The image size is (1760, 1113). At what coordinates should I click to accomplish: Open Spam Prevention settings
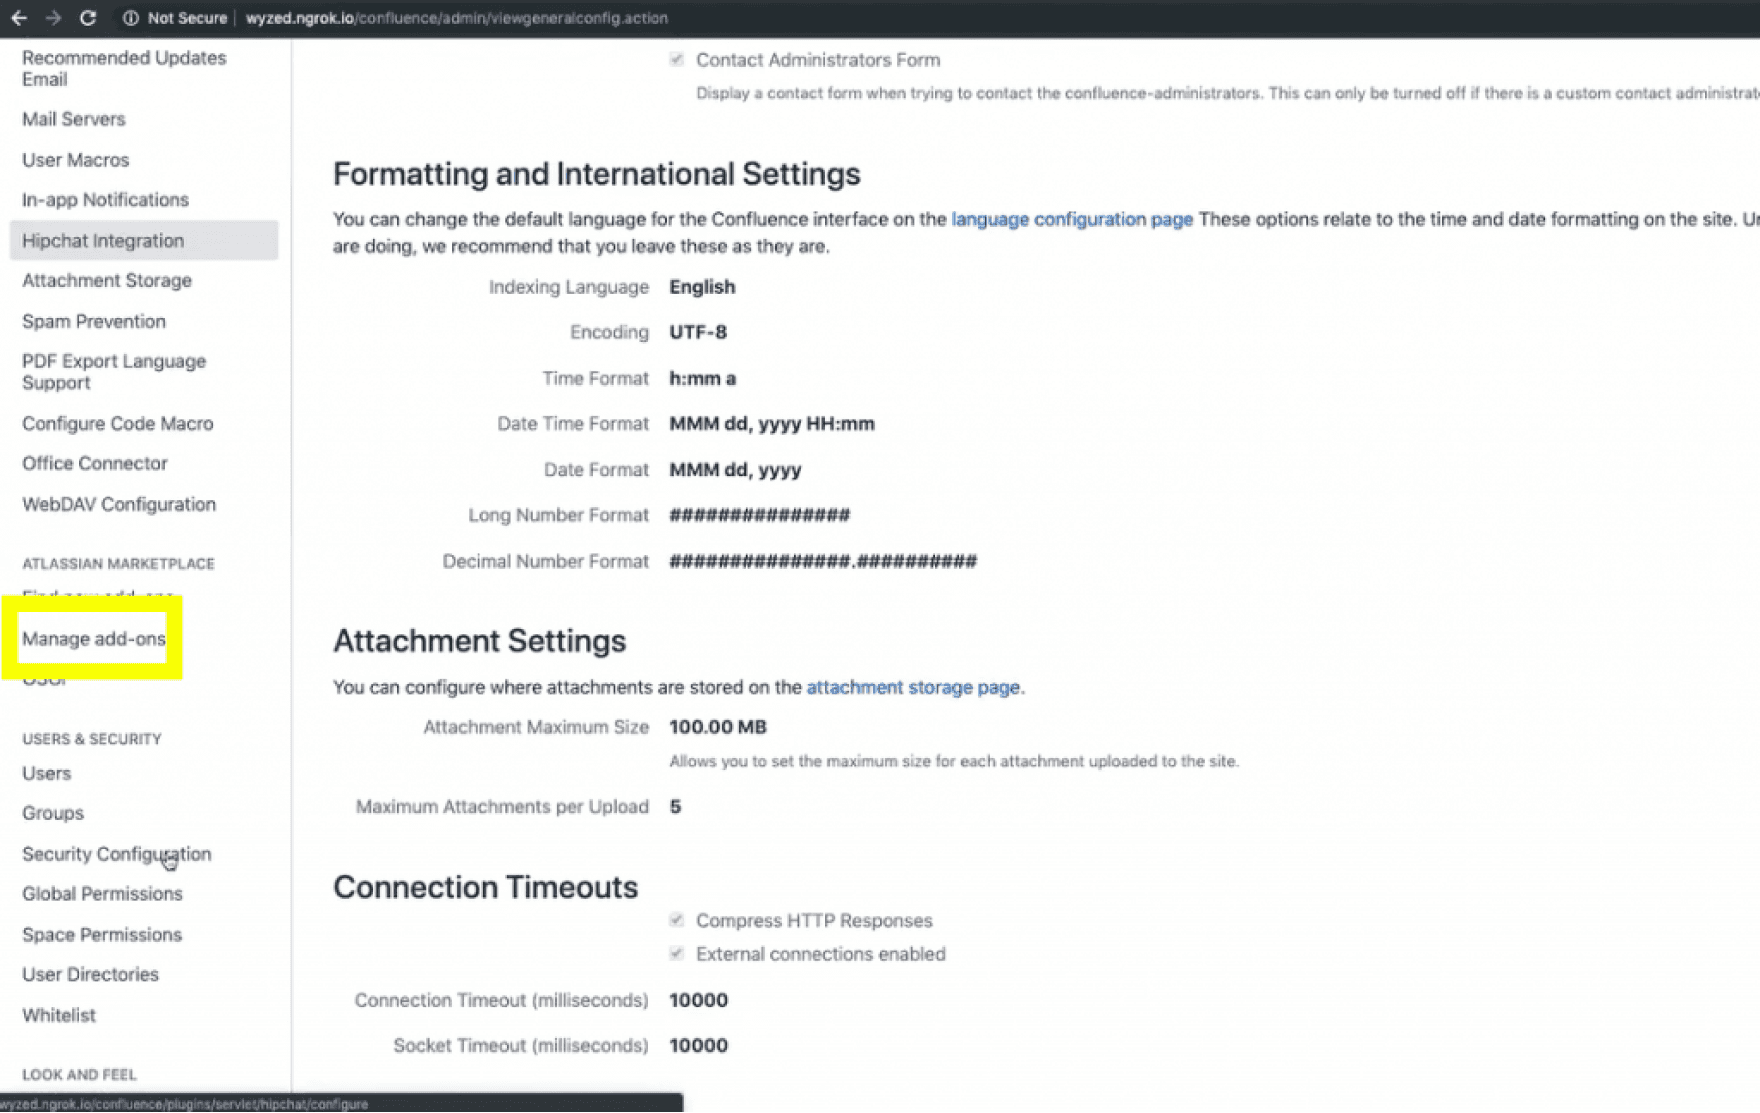pyautogui.click(x=94, y=322)
